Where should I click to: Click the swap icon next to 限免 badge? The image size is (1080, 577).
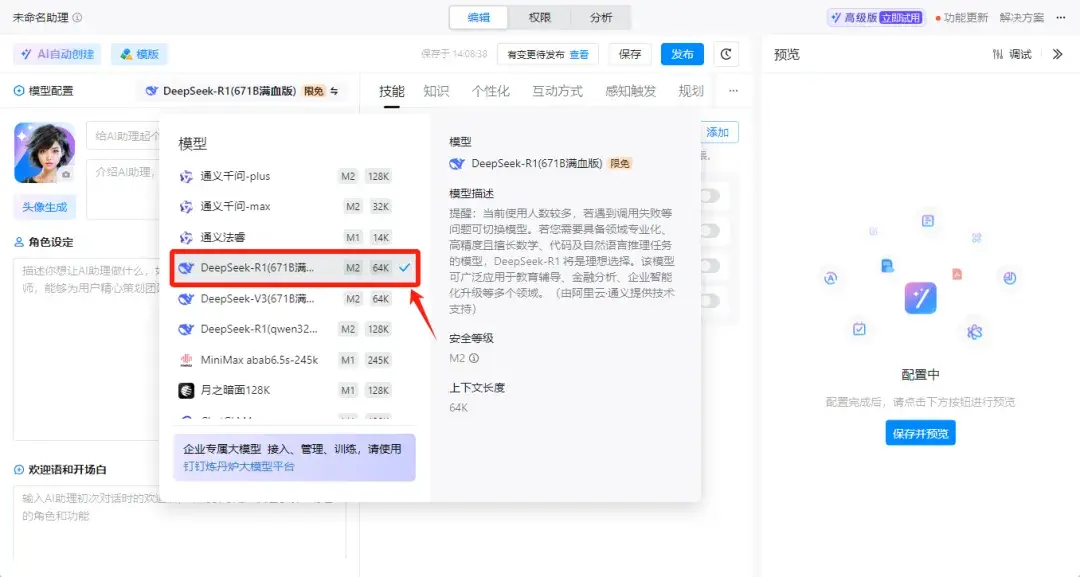point(334,91)
